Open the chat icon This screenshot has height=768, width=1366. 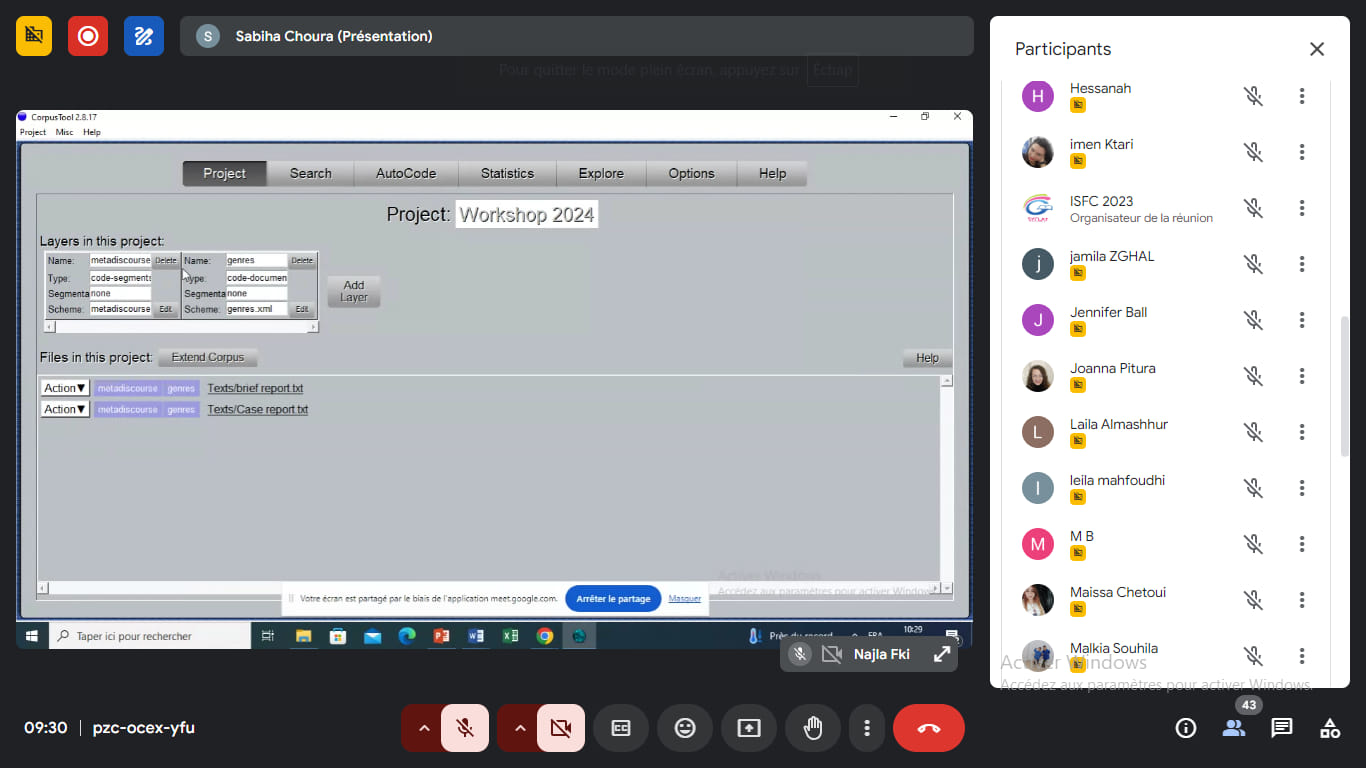(1282, 728)
